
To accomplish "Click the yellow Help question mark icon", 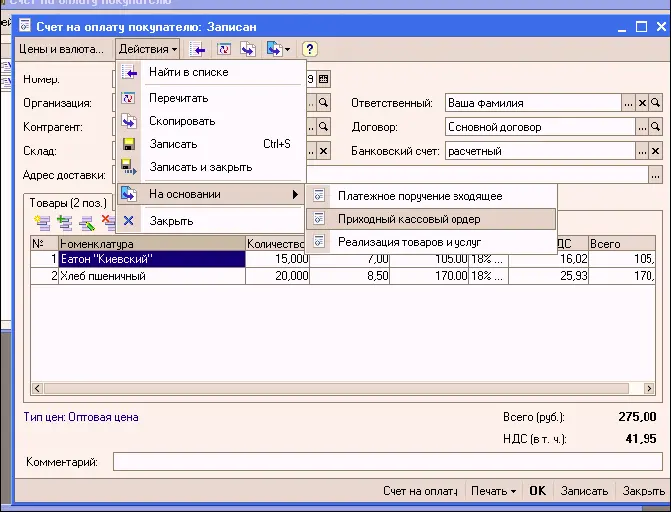I will (x=309, y=49).
